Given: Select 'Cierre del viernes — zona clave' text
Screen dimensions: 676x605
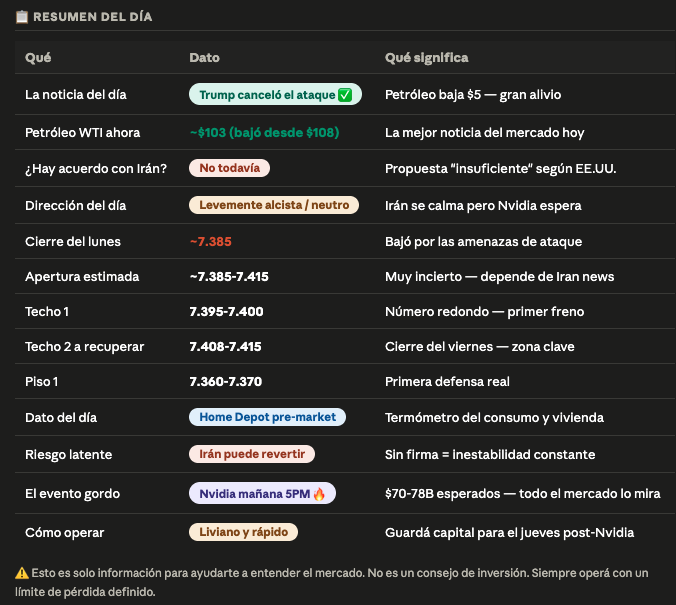Looking at the screenshot, I should [x=480, y=347].
